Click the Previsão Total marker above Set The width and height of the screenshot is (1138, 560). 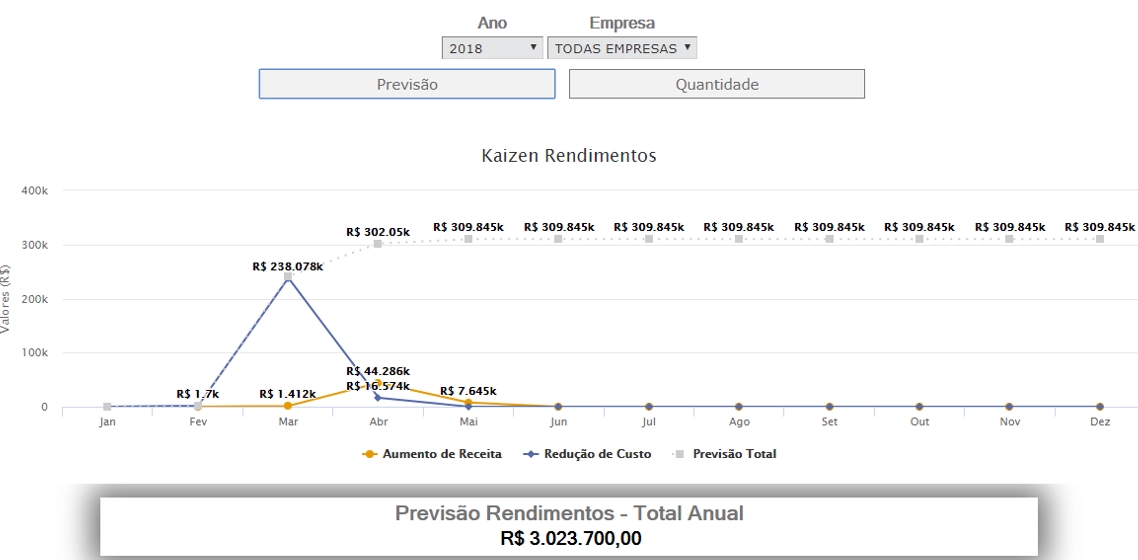[830, 239]
